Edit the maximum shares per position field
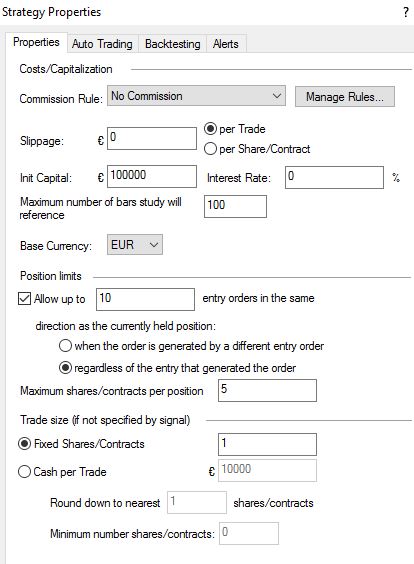 tap(267, 390)
